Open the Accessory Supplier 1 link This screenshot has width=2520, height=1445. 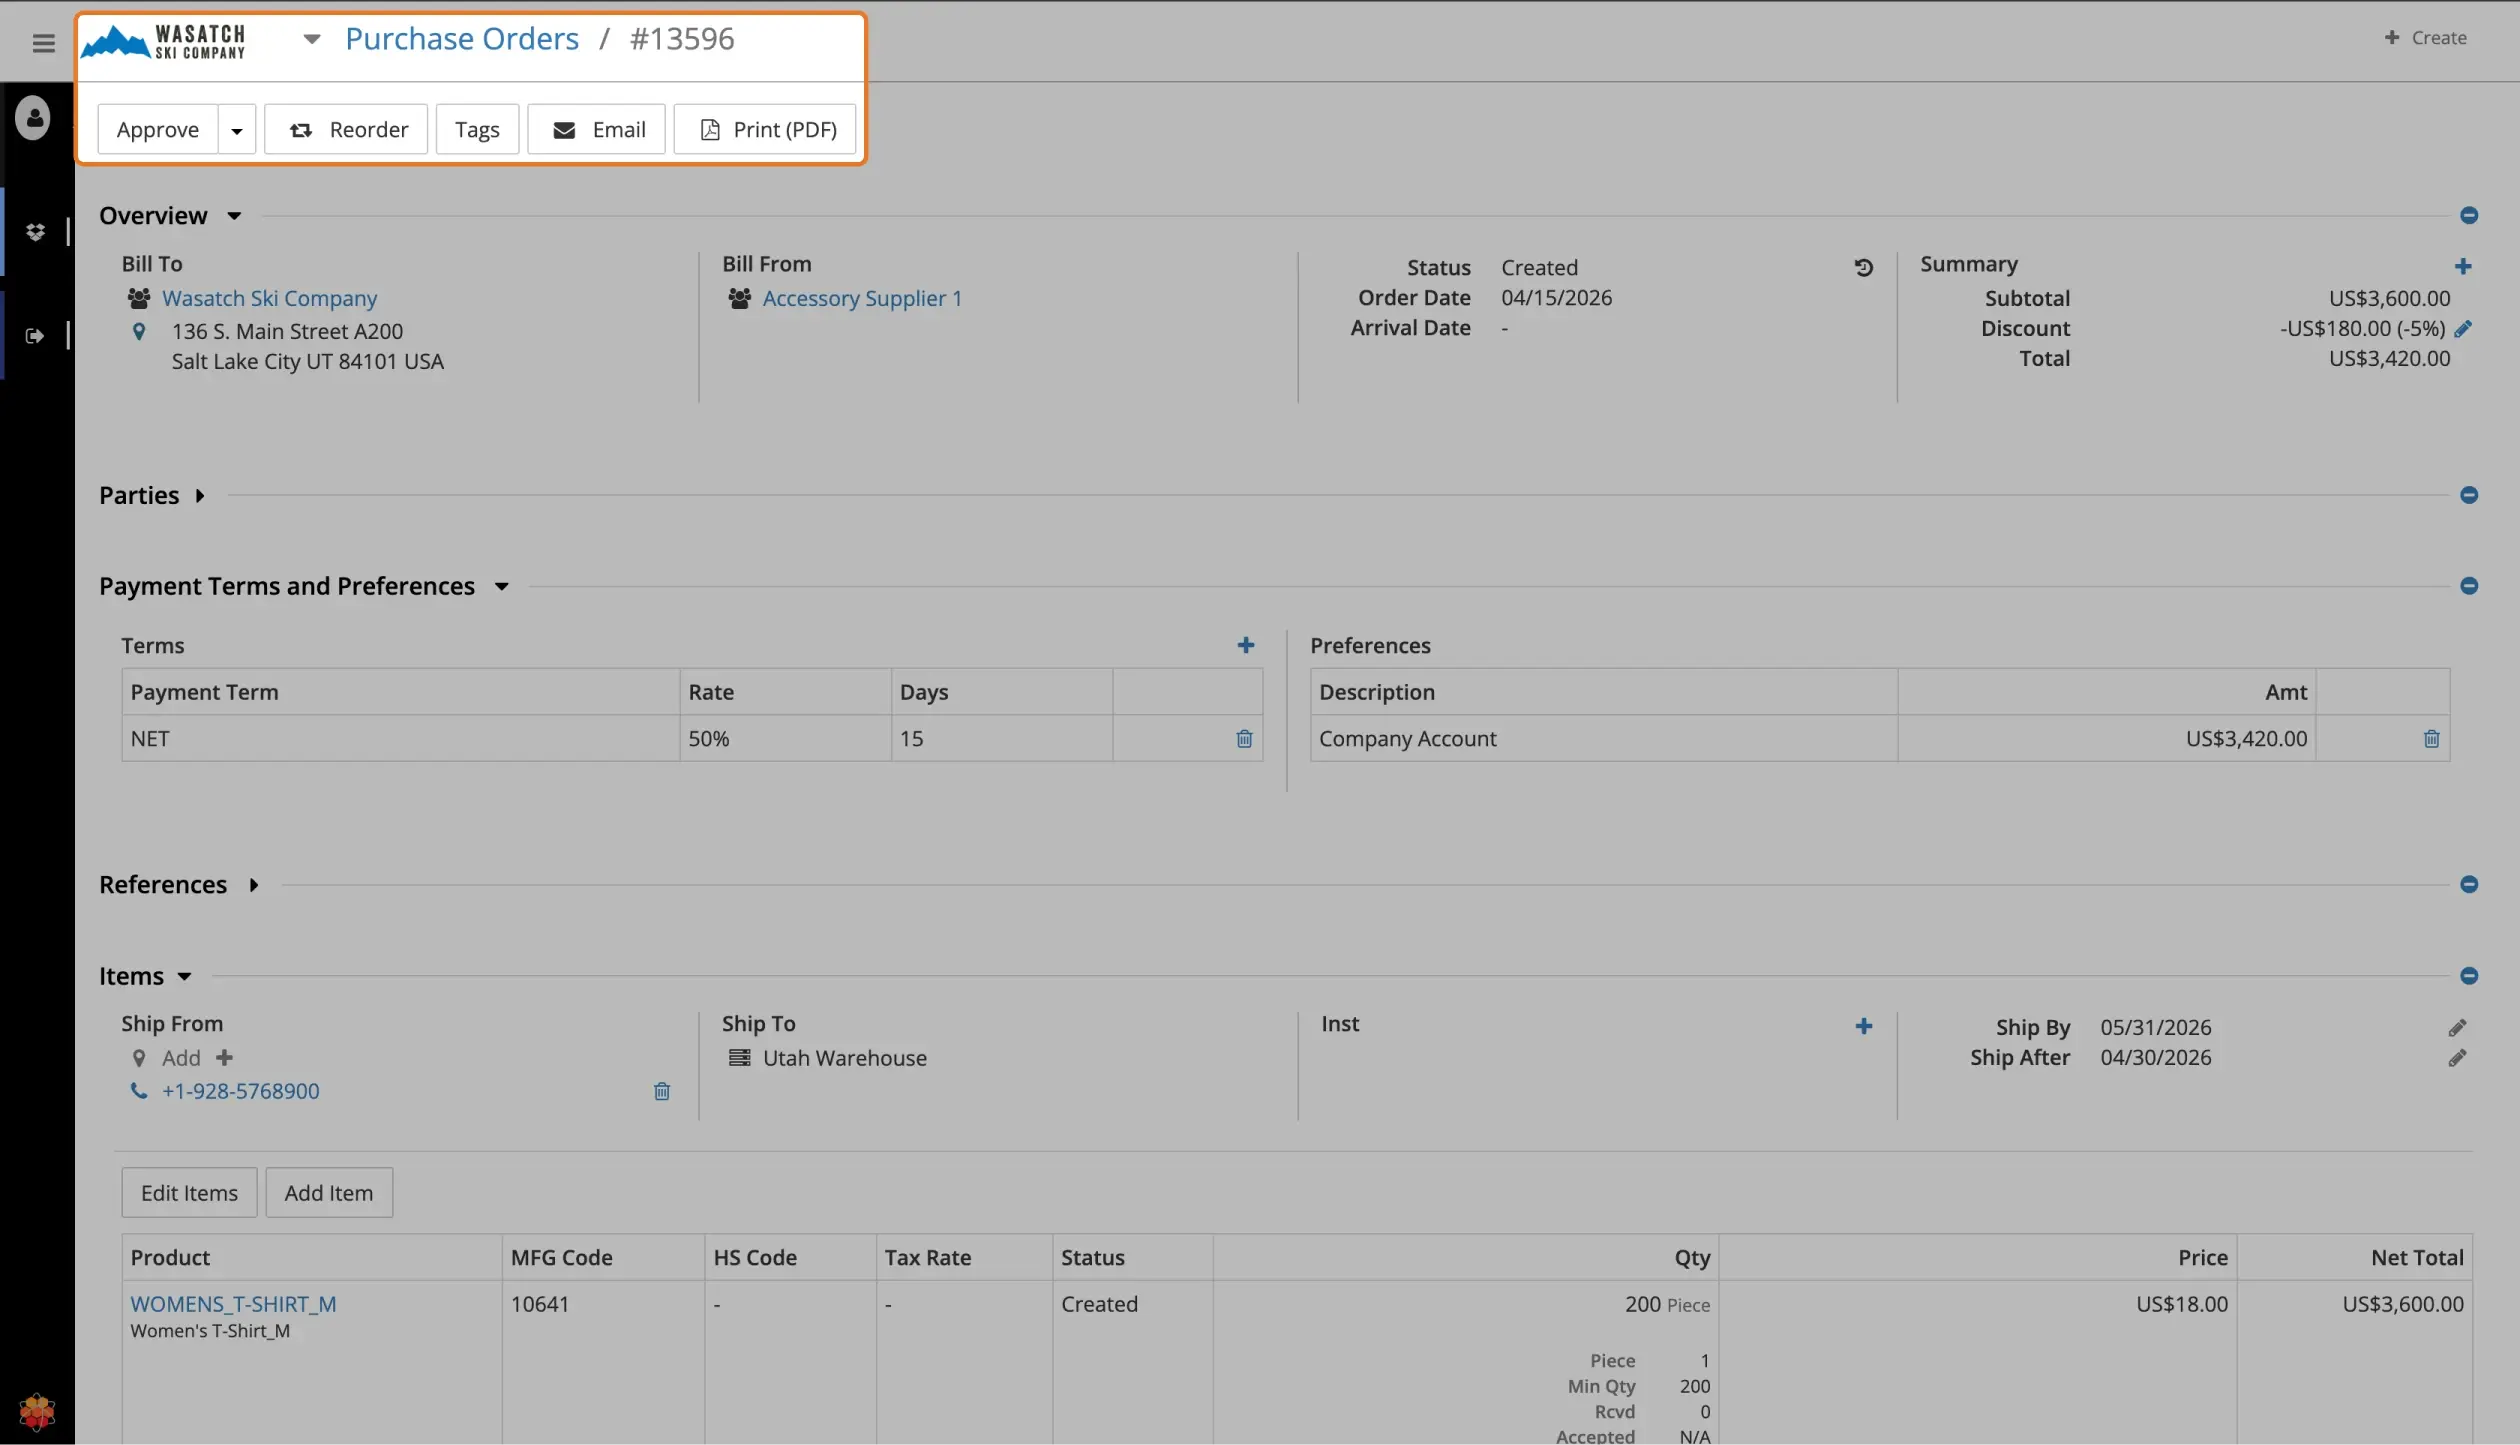(862, 299)
